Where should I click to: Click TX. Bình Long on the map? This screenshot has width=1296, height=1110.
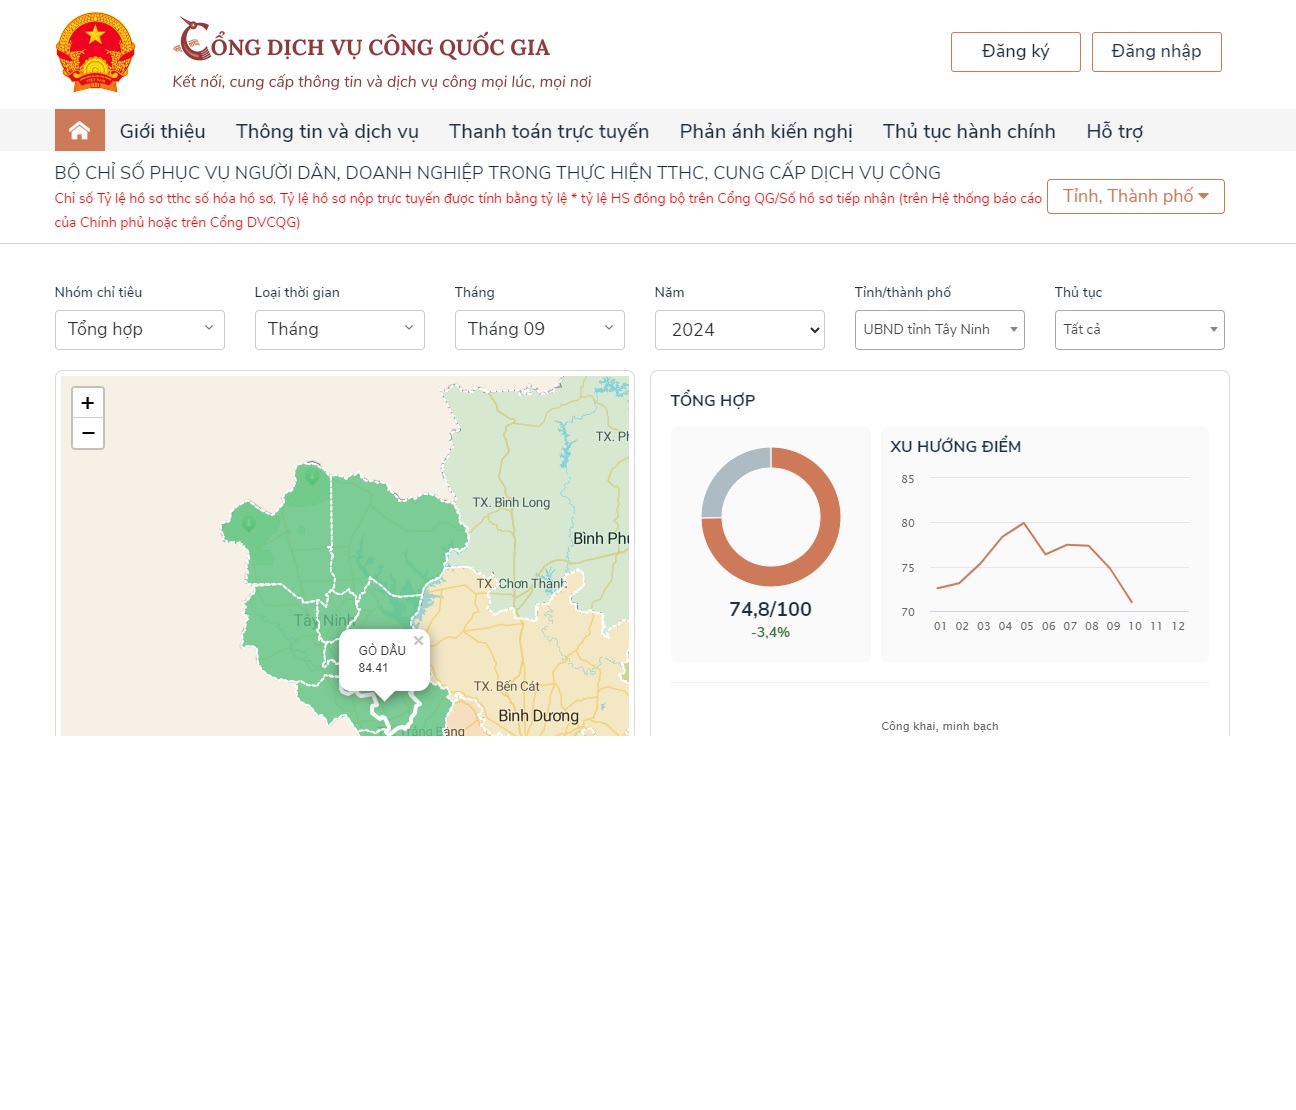[x=511, y=502]
